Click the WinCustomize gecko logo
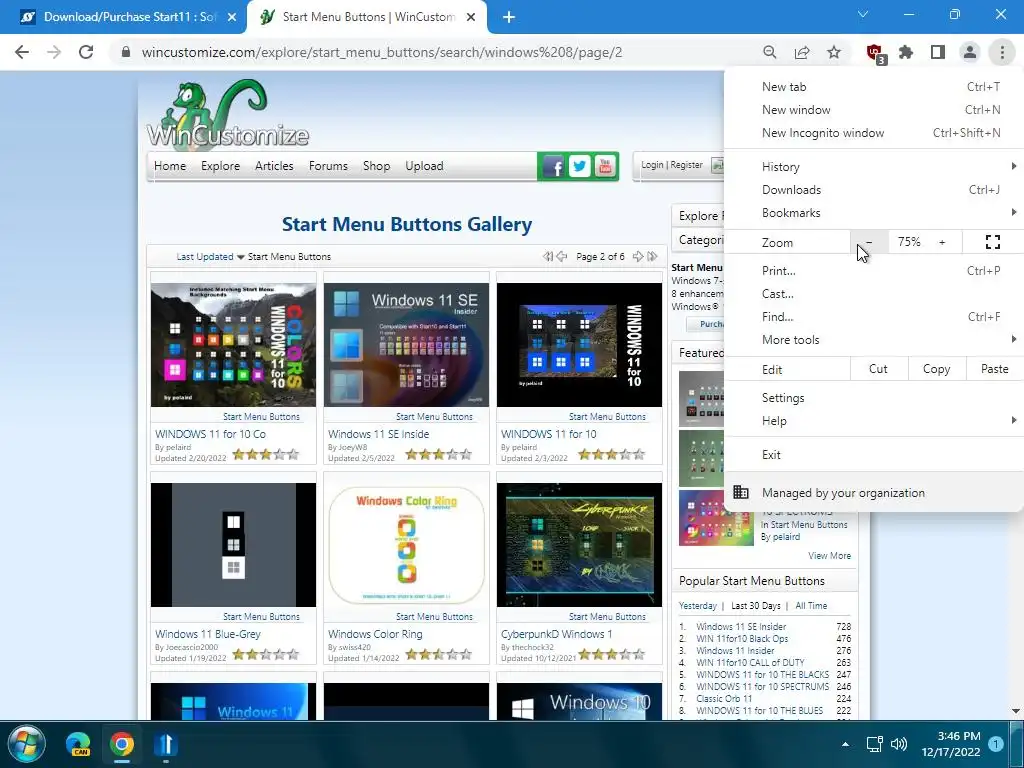This screenshot has height=768, width=1024. (227, 115)
